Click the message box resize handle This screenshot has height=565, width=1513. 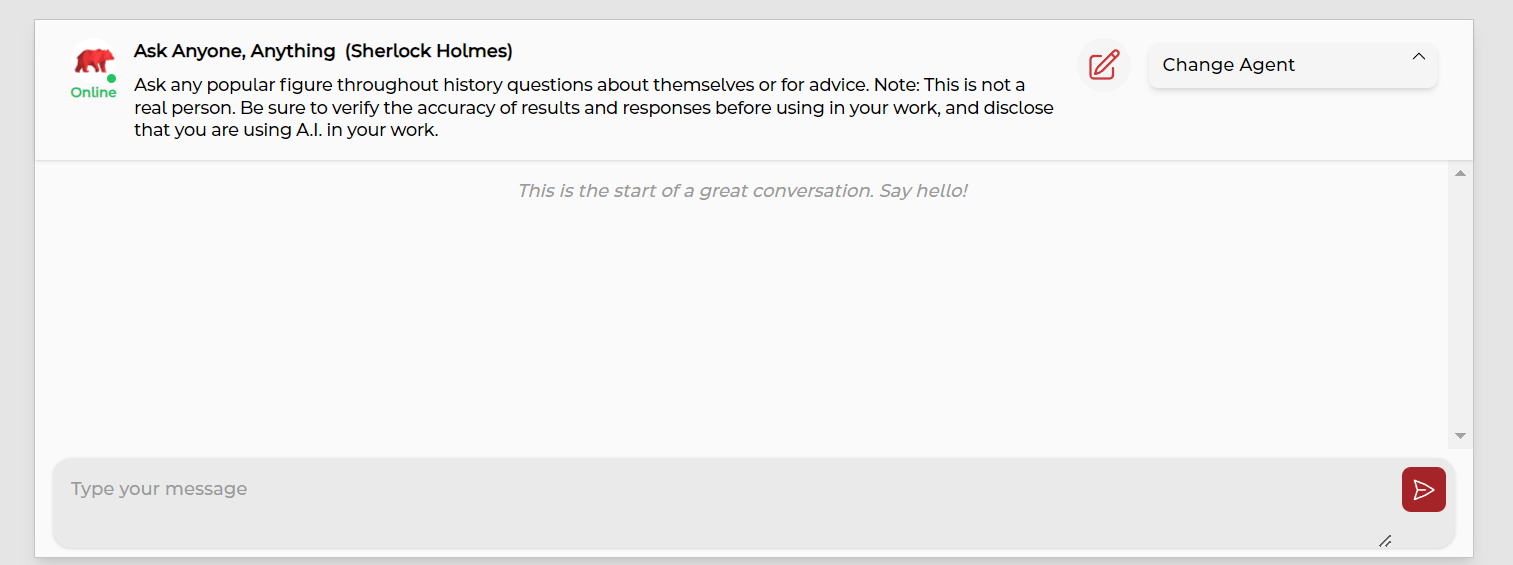[1385, 541]
